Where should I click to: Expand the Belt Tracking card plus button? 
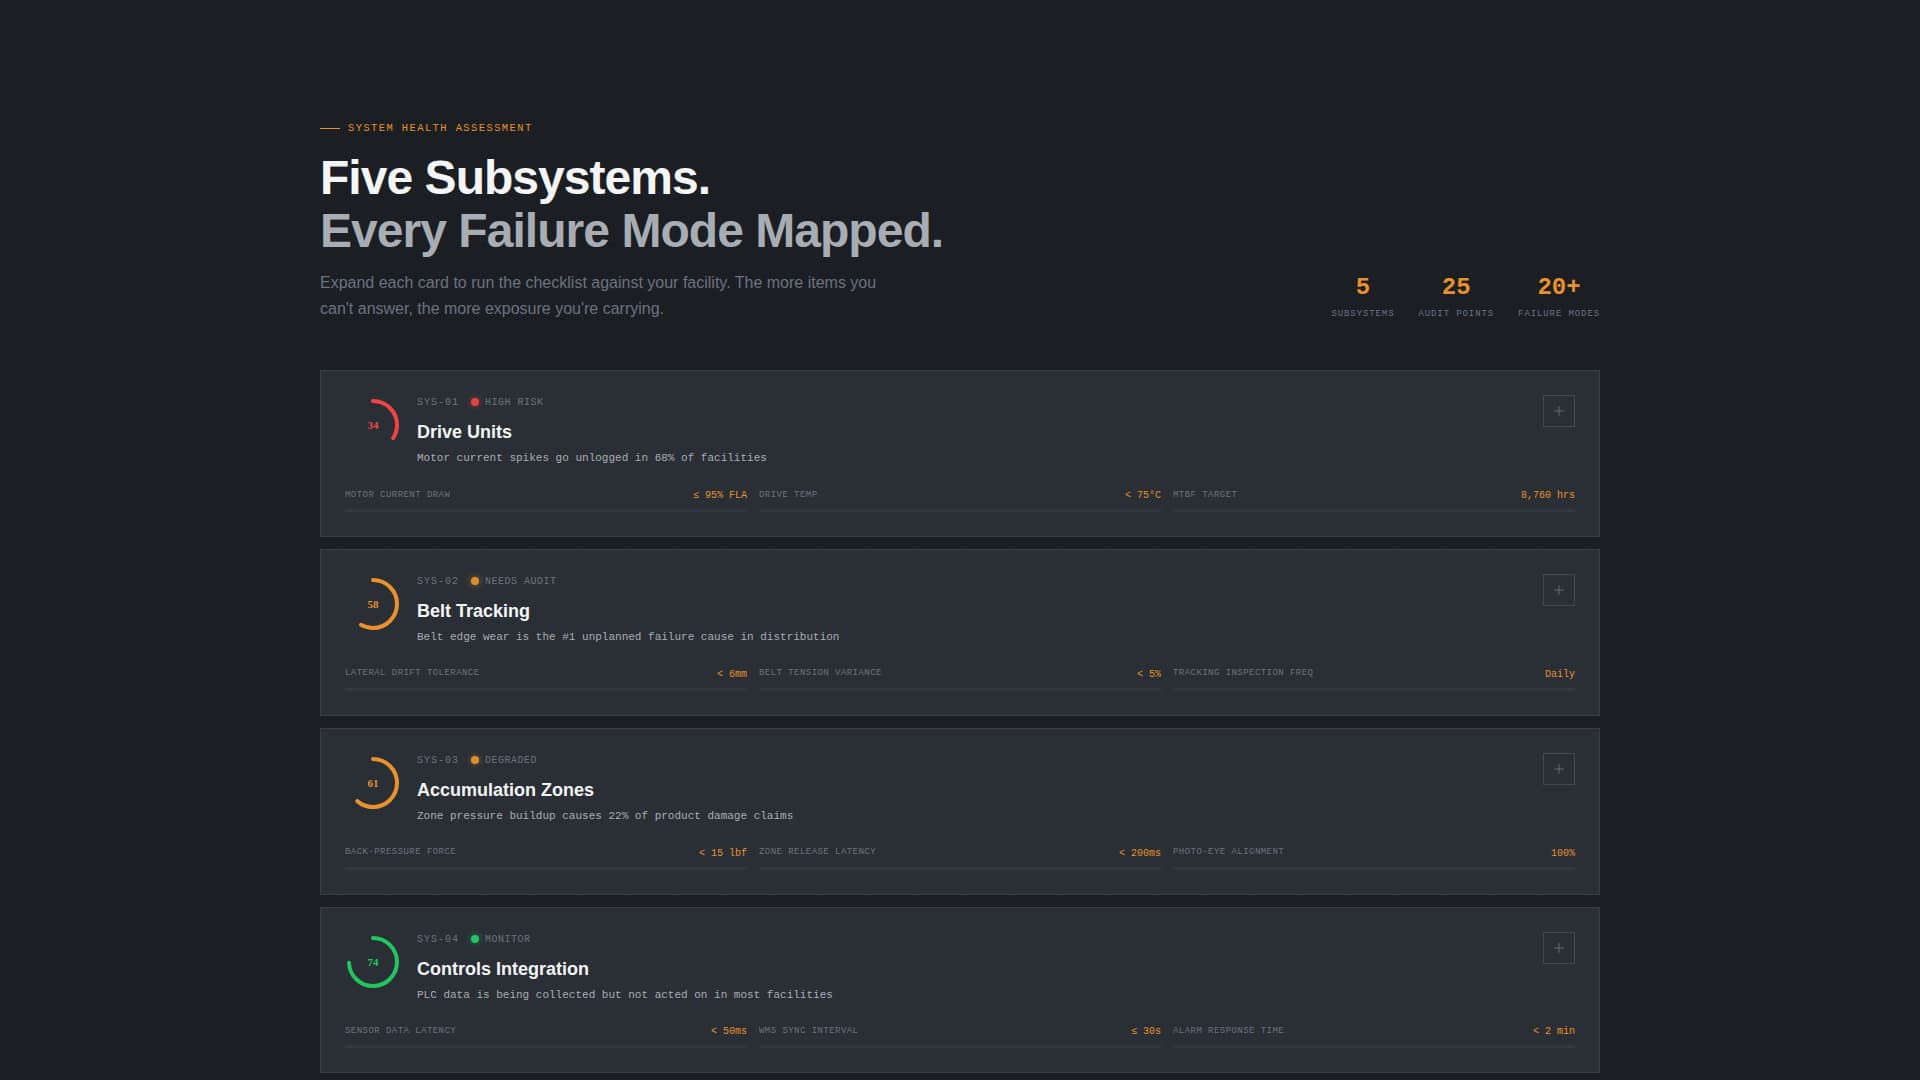point(1558,590)
